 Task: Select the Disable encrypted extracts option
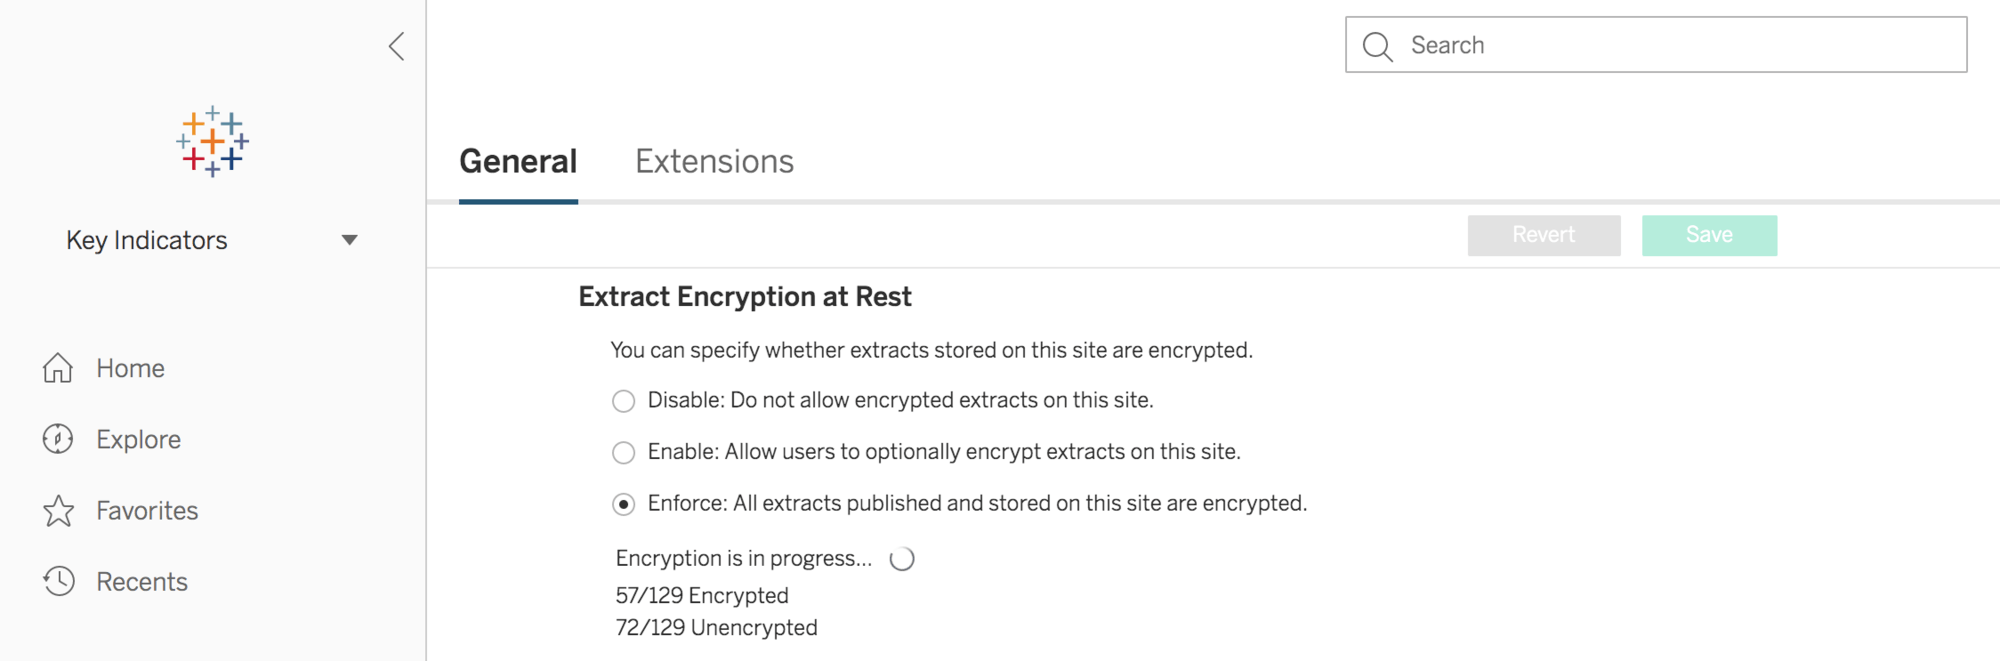pos(623,401)
